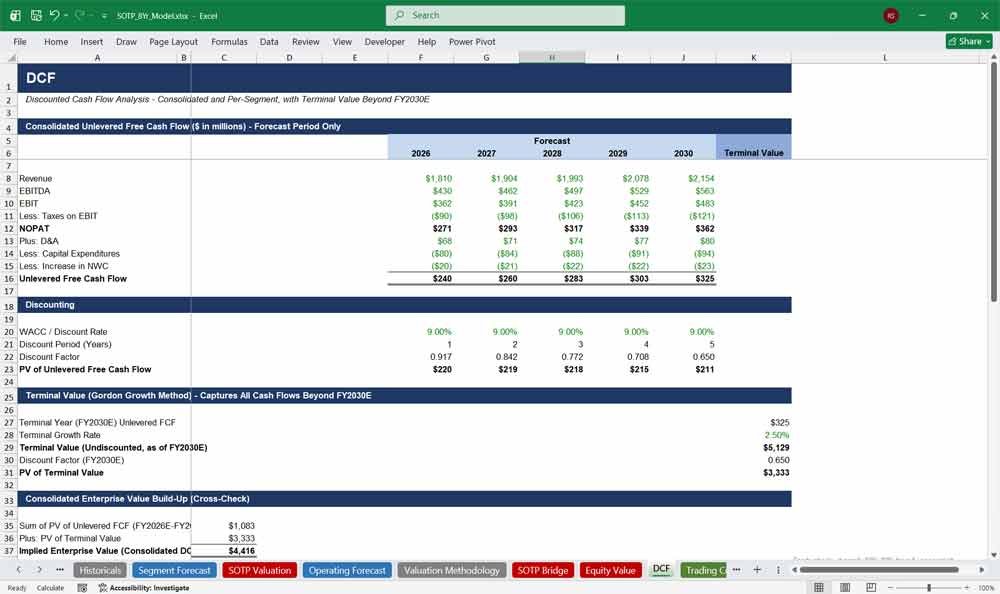Image resolution: width=1000 pixels, height=594 pixels.
Task: Click the zoom in plus button
Action: click(x=967, y=588)
